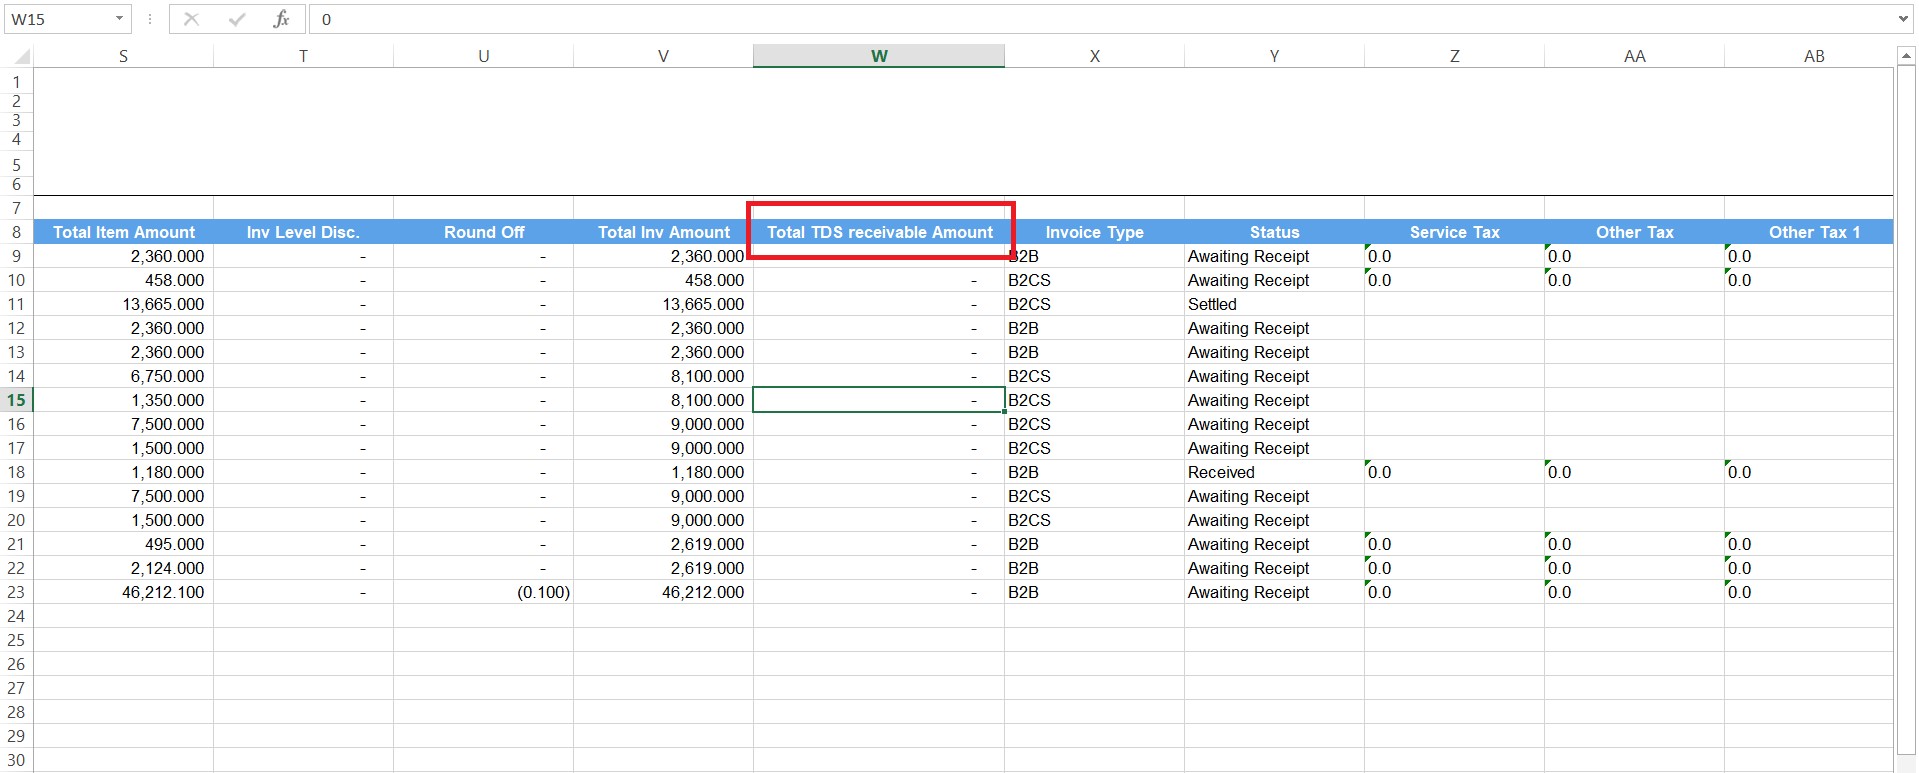
Task: Open the Name Box dropdown arrow
Action: click(x=119, y=19)
